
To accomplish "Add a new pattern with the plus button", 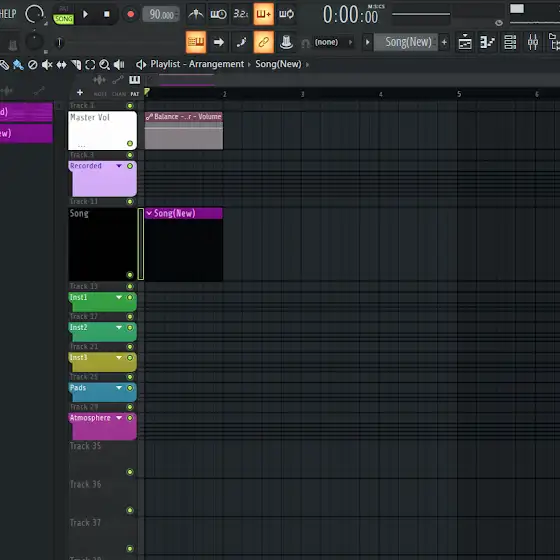I will tap(444, 42).
